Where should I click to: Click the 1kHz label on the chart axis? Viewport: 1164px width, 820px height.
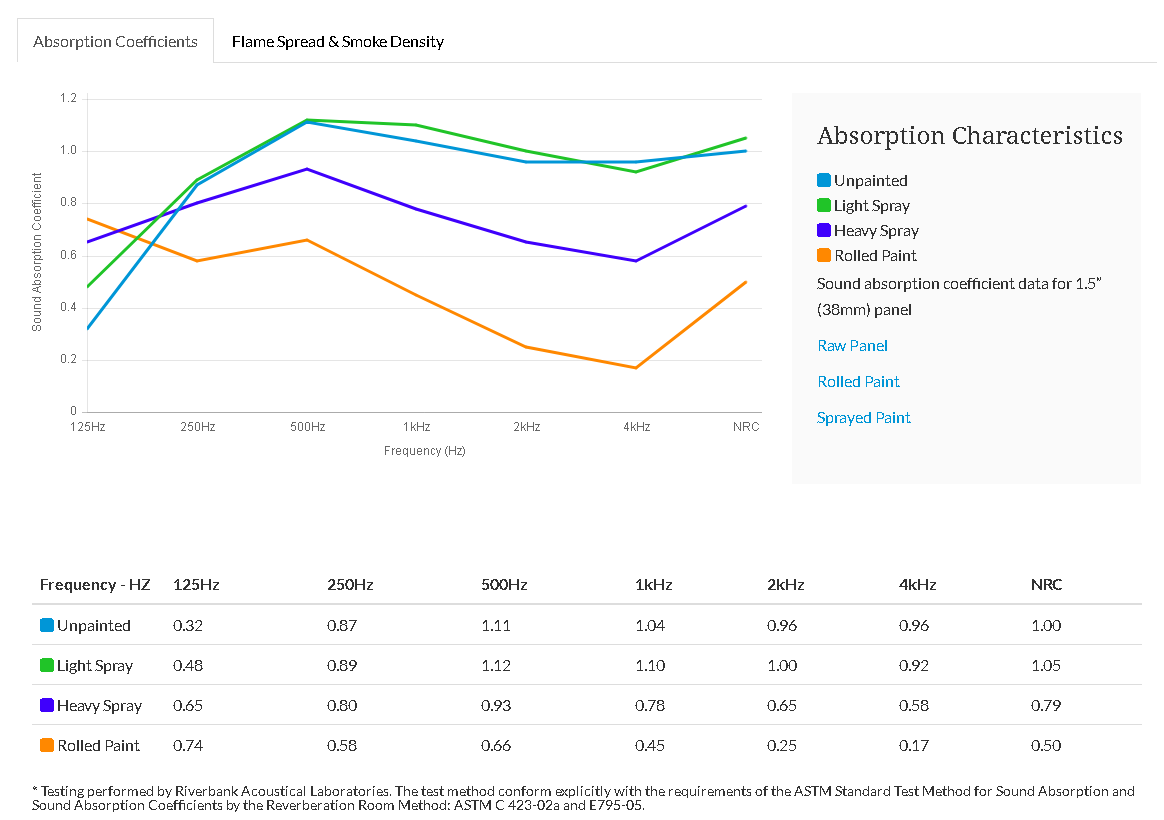tap(417, 427)
